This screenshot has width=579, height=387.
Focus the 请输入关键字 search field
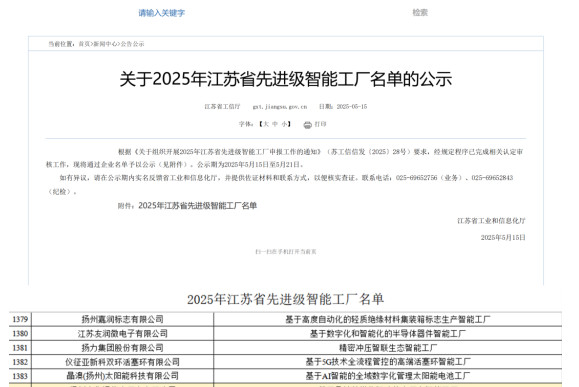161,13
